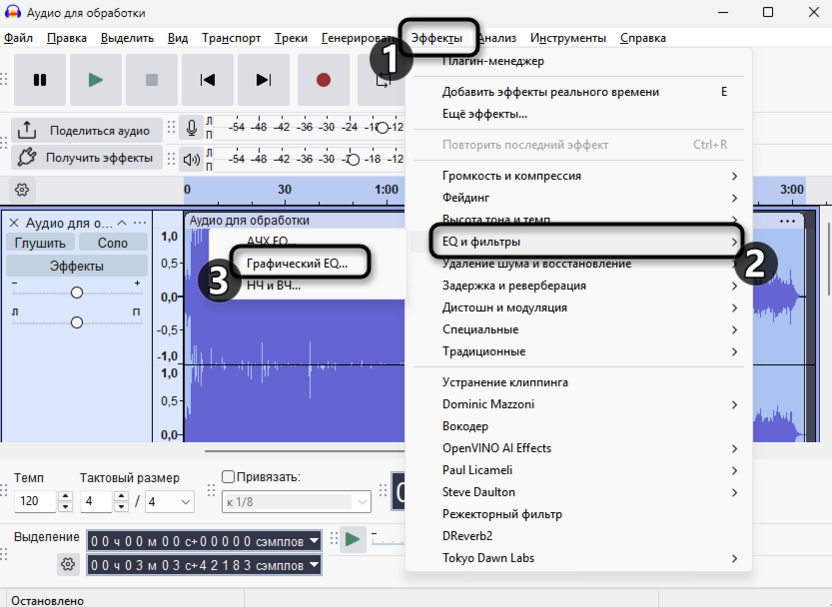
Task: Choose Добавить эффекты реального времени
Action: [578, 92]
